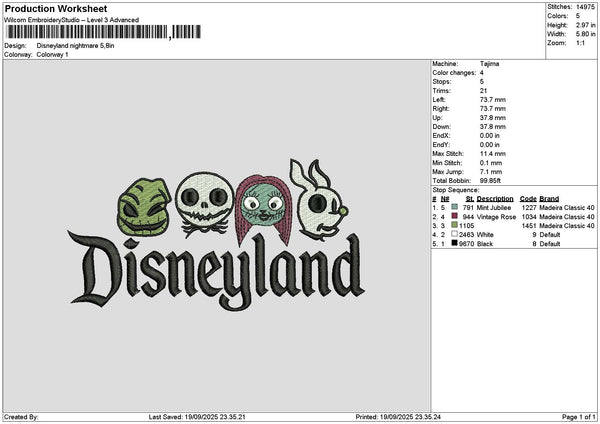600x424 pixels.
Task: Click the design name 'Disneyland nightmare 5,8in'
Action: [75, 46]
